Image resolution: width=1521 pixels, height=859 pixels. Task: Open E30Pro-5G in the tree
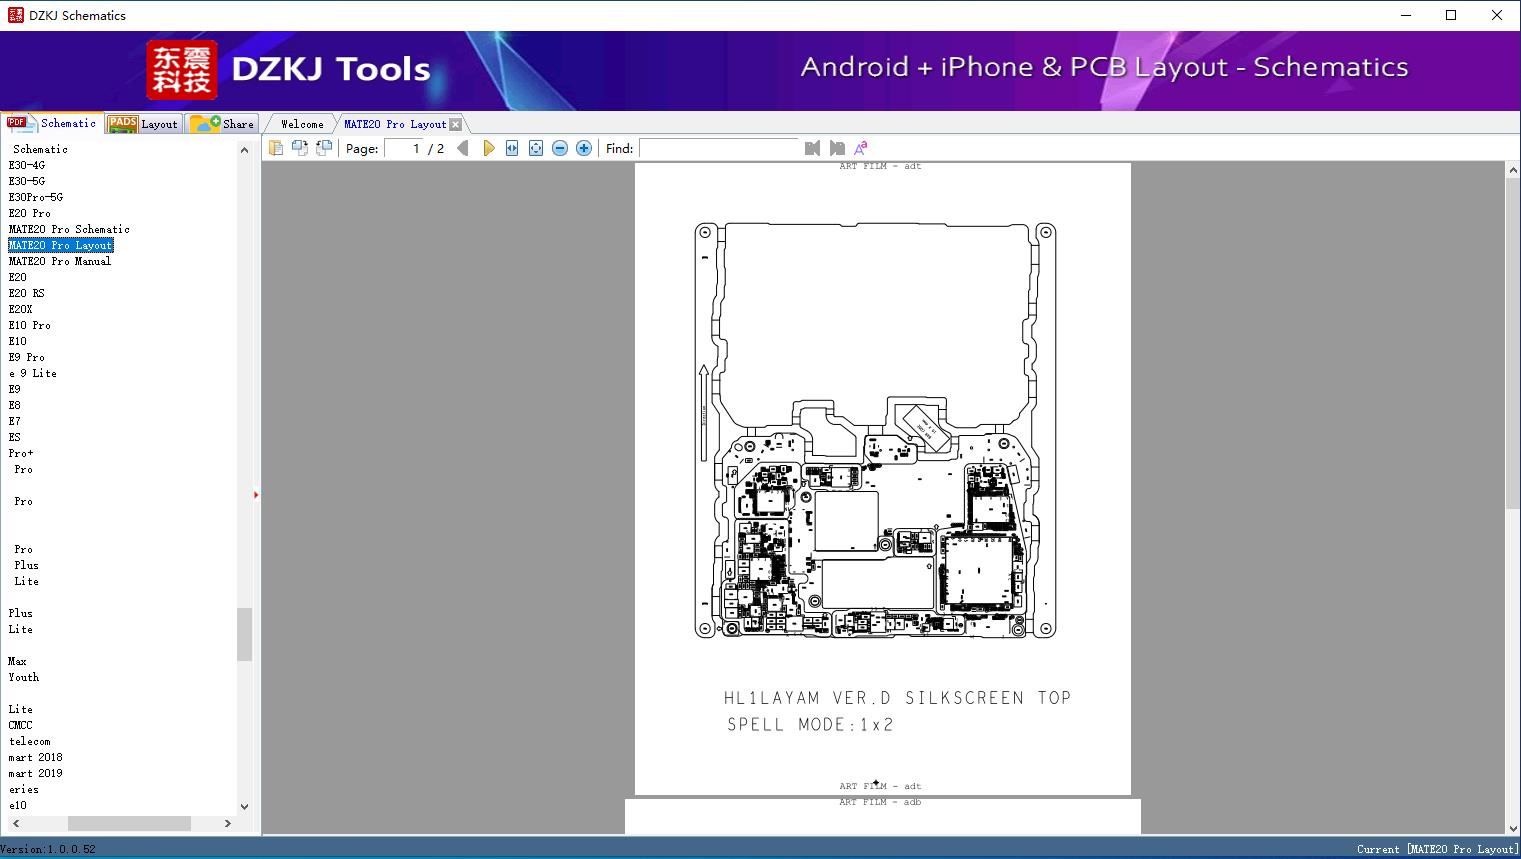point(36,197)
